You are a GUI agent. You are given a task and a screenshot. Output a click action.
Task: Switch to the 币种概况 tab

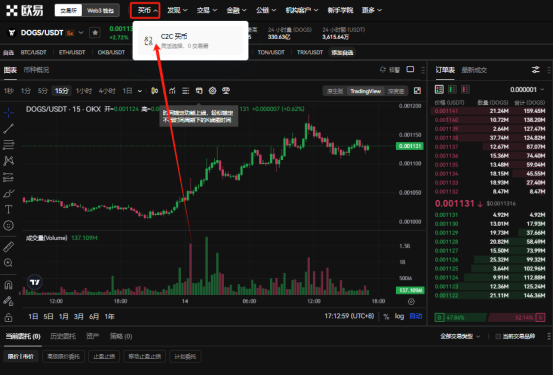click(x=36, y=70)
